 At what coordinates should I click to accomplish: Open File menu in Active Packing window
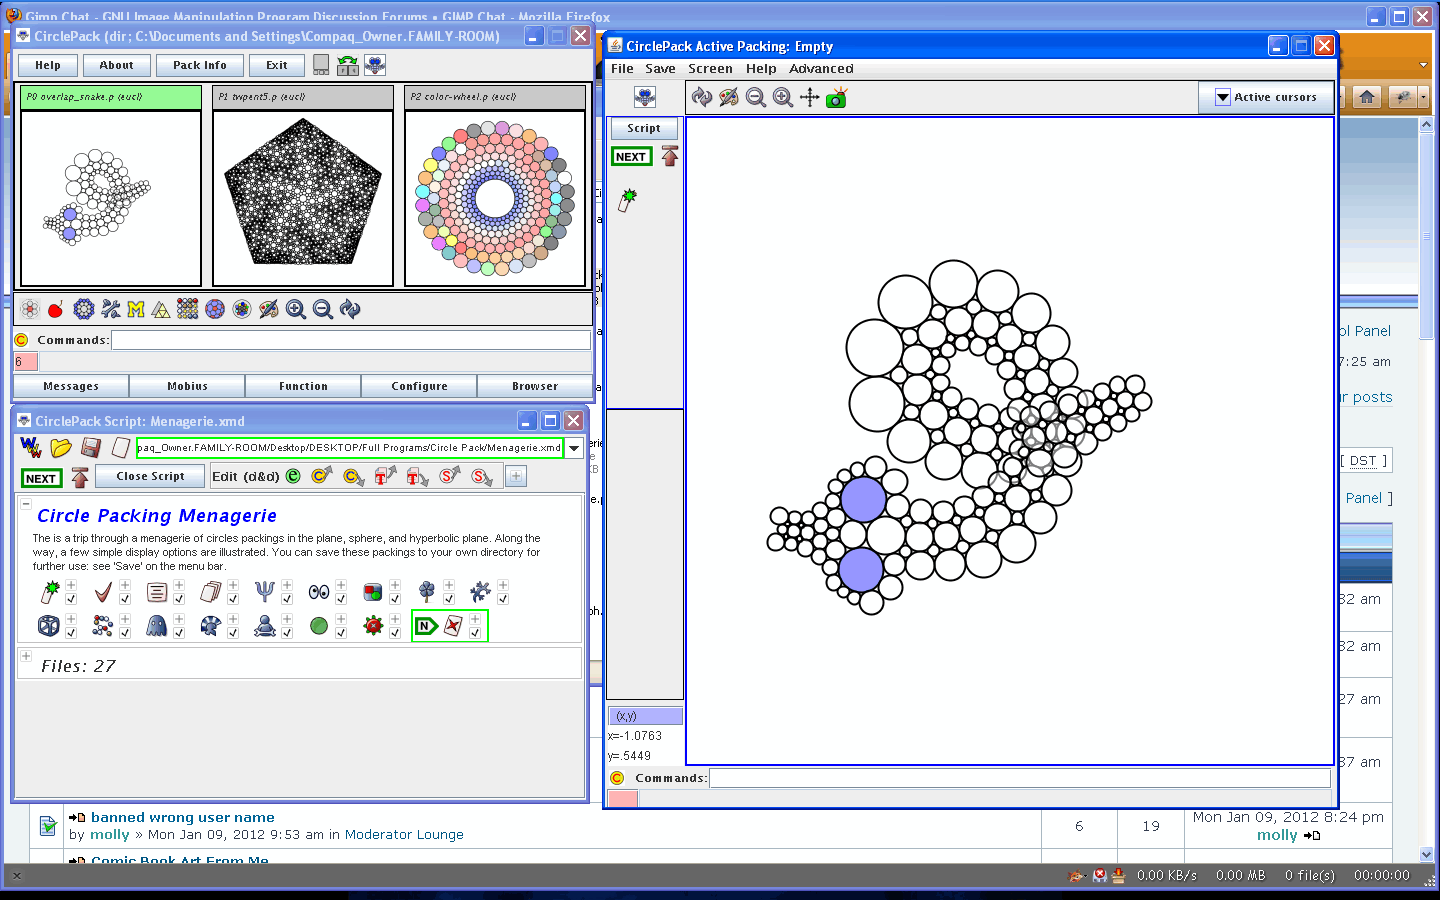coord(622,69)
